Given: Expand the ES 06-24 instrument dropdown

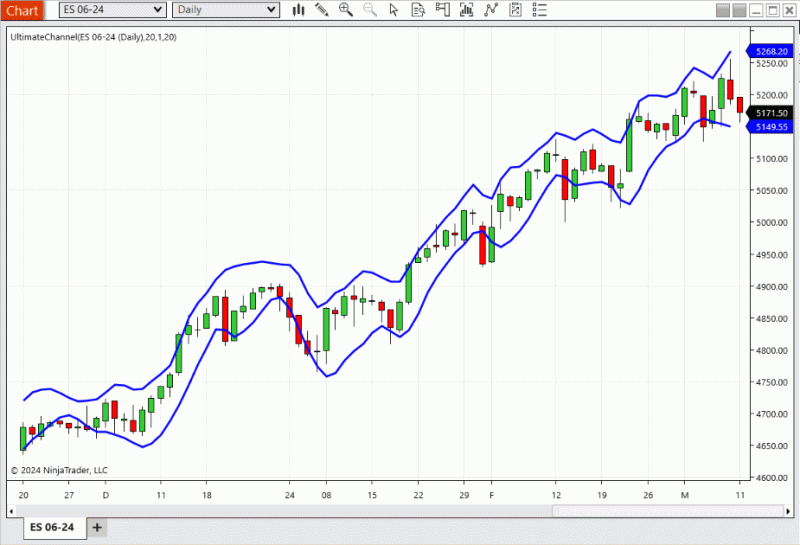Looking at the screenshot, I should click(112, 10).
